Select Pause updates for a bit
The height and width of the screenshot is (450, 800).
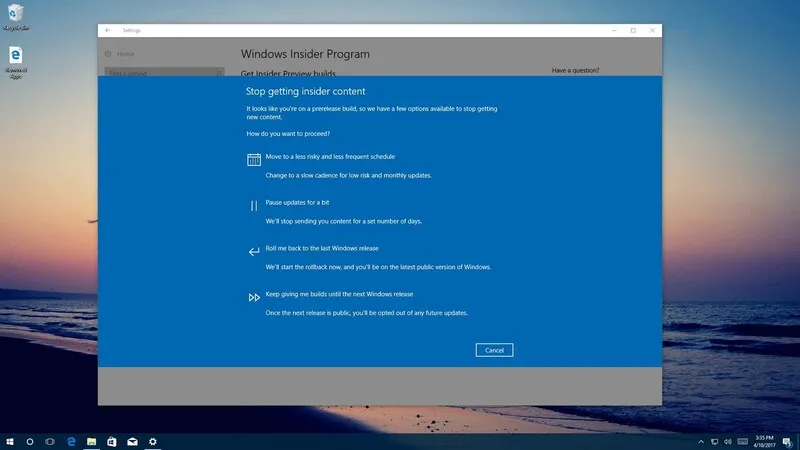click(297, 203)
